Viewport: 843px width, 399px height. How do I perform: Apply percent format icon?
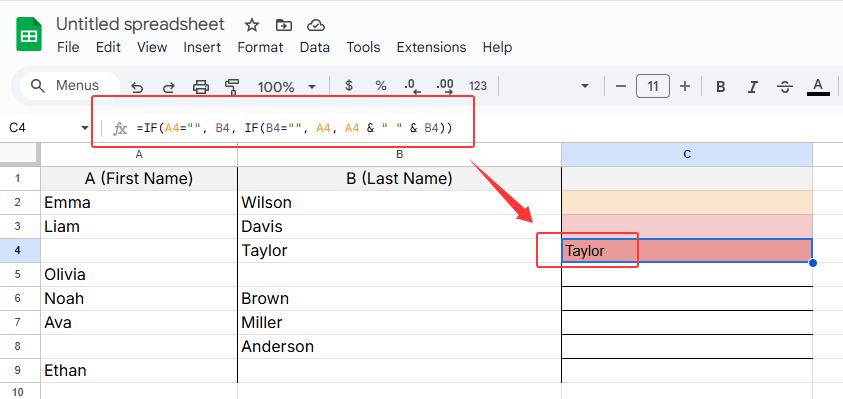(381, 86)
